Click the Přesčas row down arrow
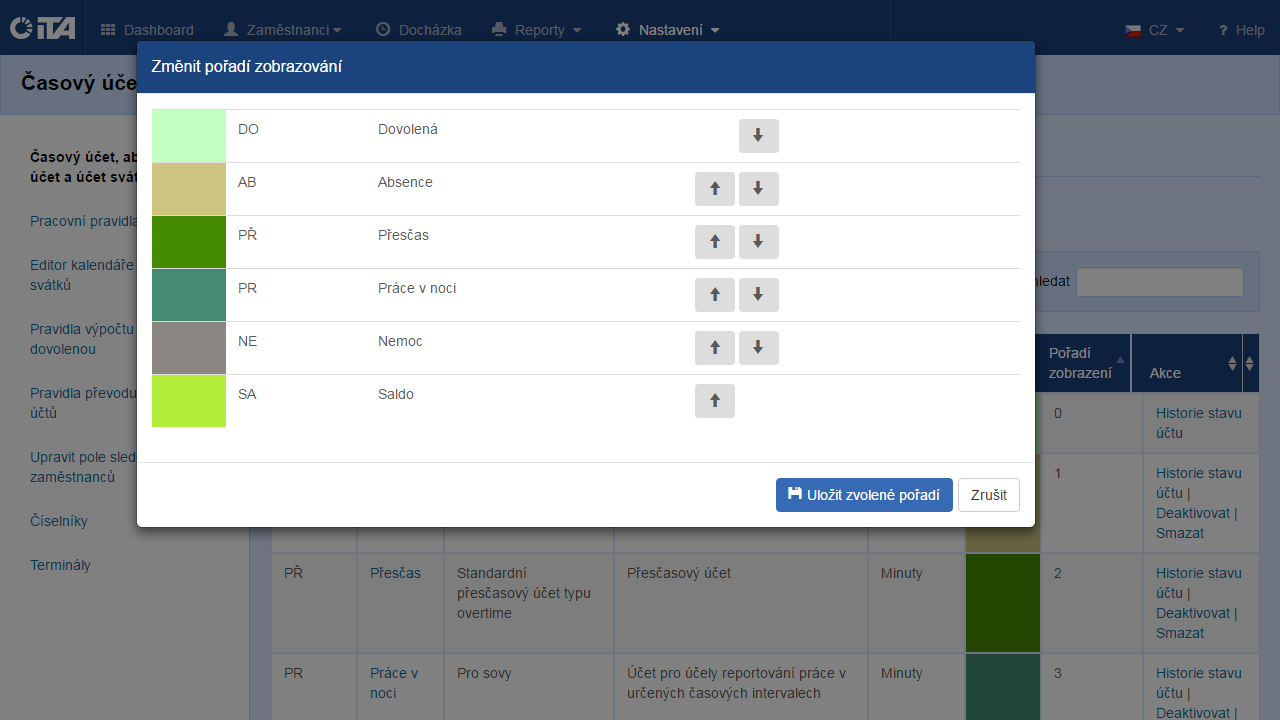1280x720 pixels. coord(758,242)
